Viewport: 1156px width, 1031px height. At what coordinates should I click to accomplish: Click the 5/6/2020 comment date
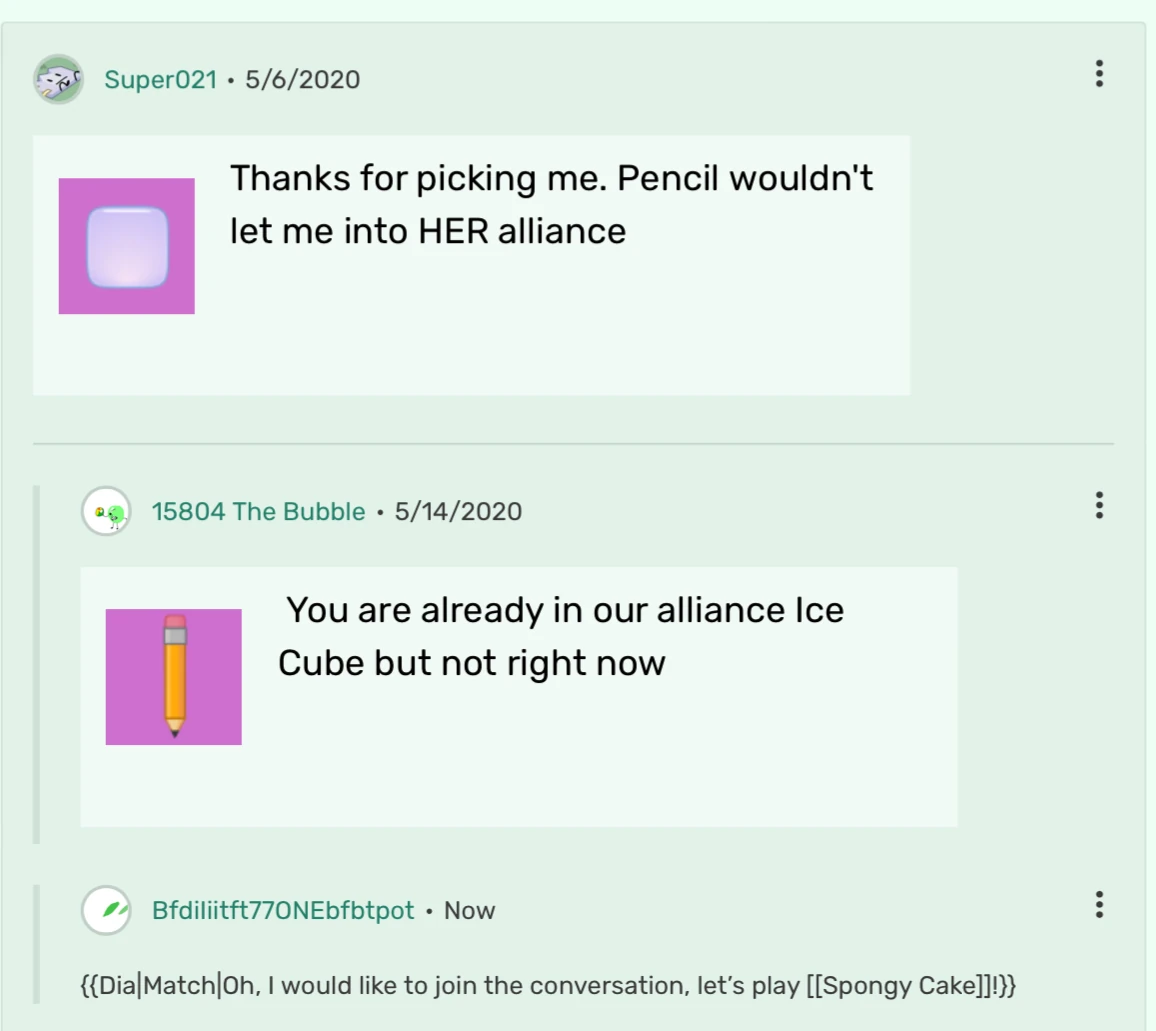[303, 79]
